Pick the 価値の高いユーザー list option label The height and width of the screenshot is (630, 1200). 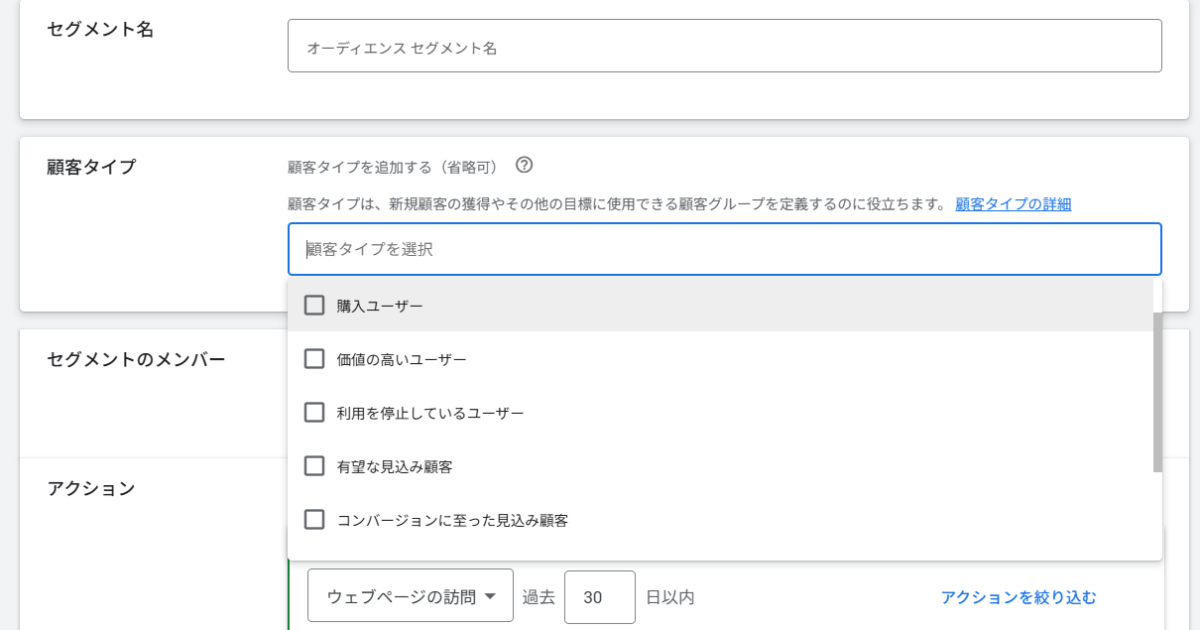pos(401,359)
